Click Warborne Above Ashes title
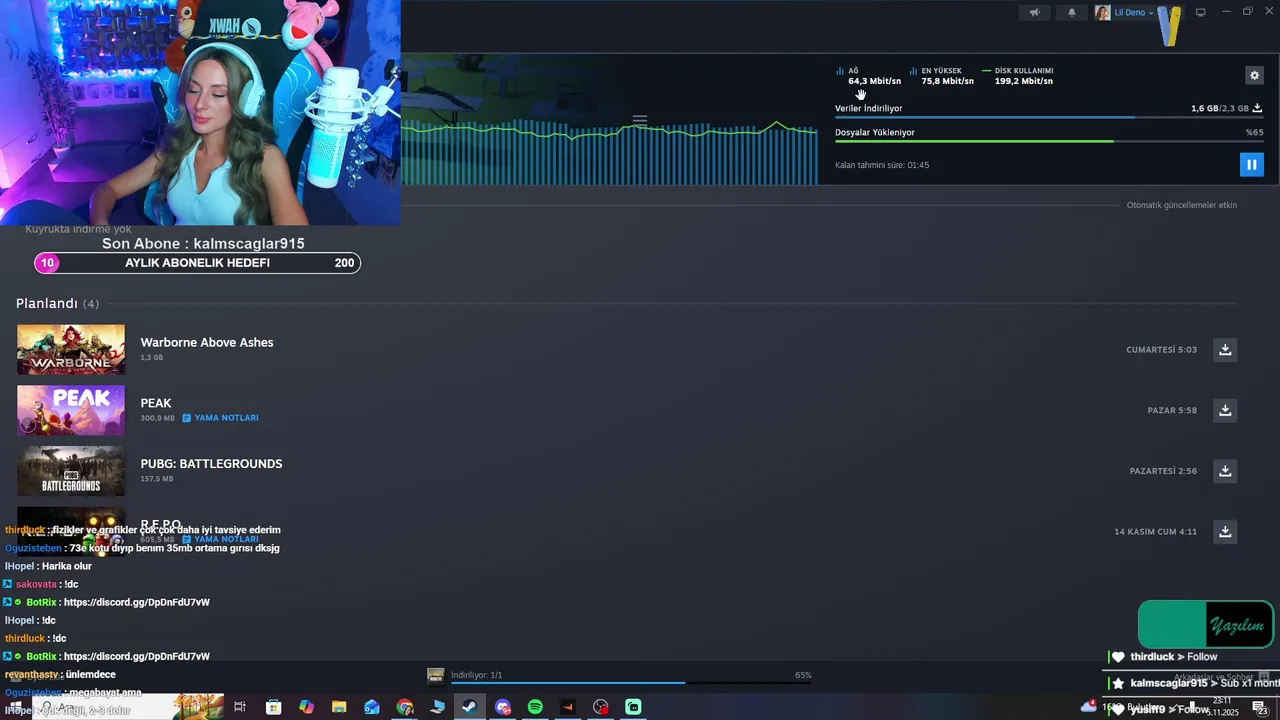The height and width of the screenshot is (720, 1280). point(207,342)
